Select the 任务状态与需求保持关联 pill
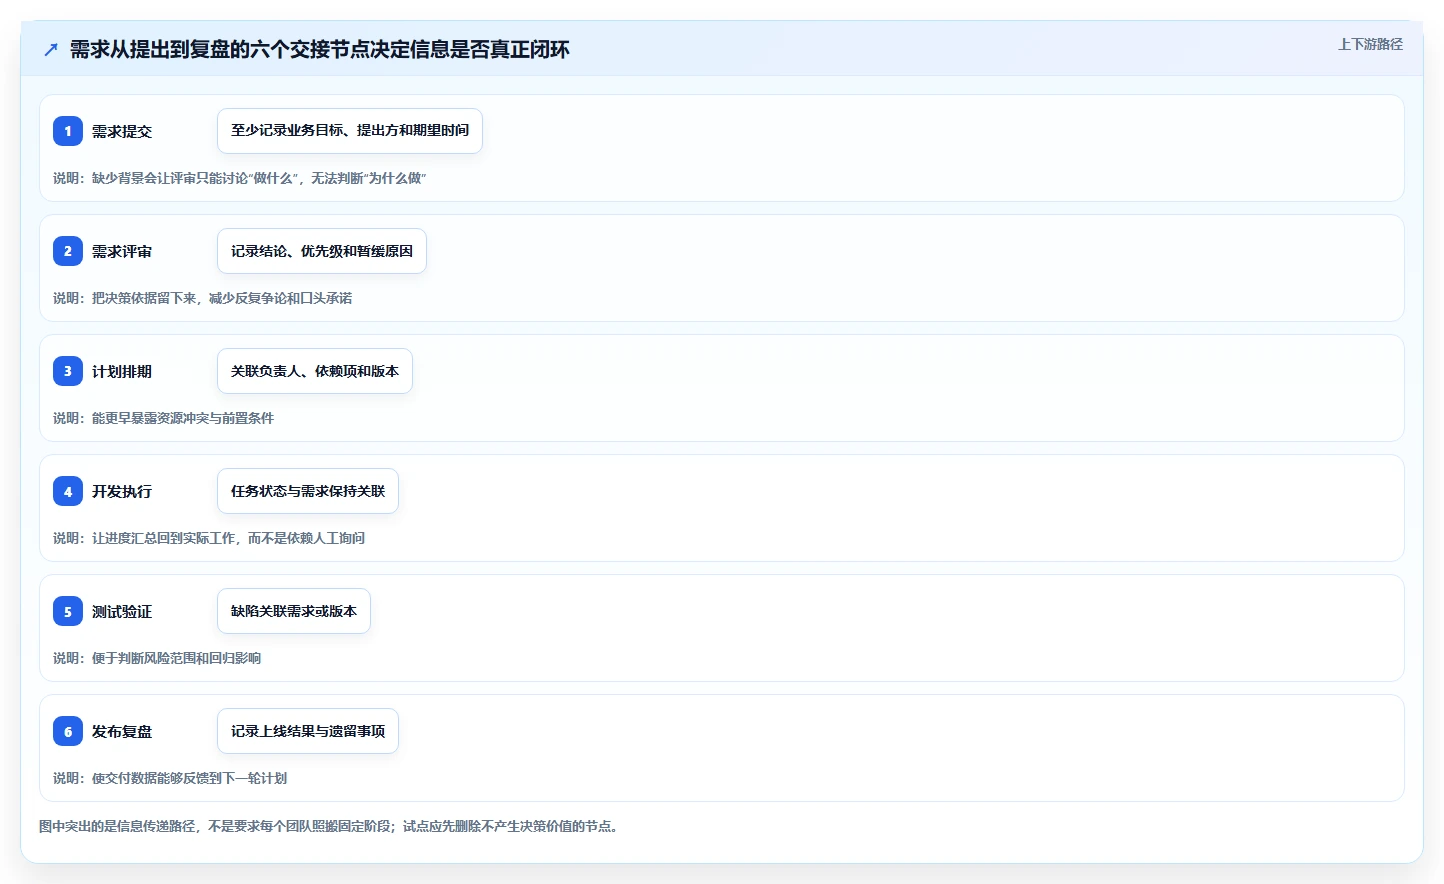The height and width of the screenshot is (884, 1444). [308, 491]
